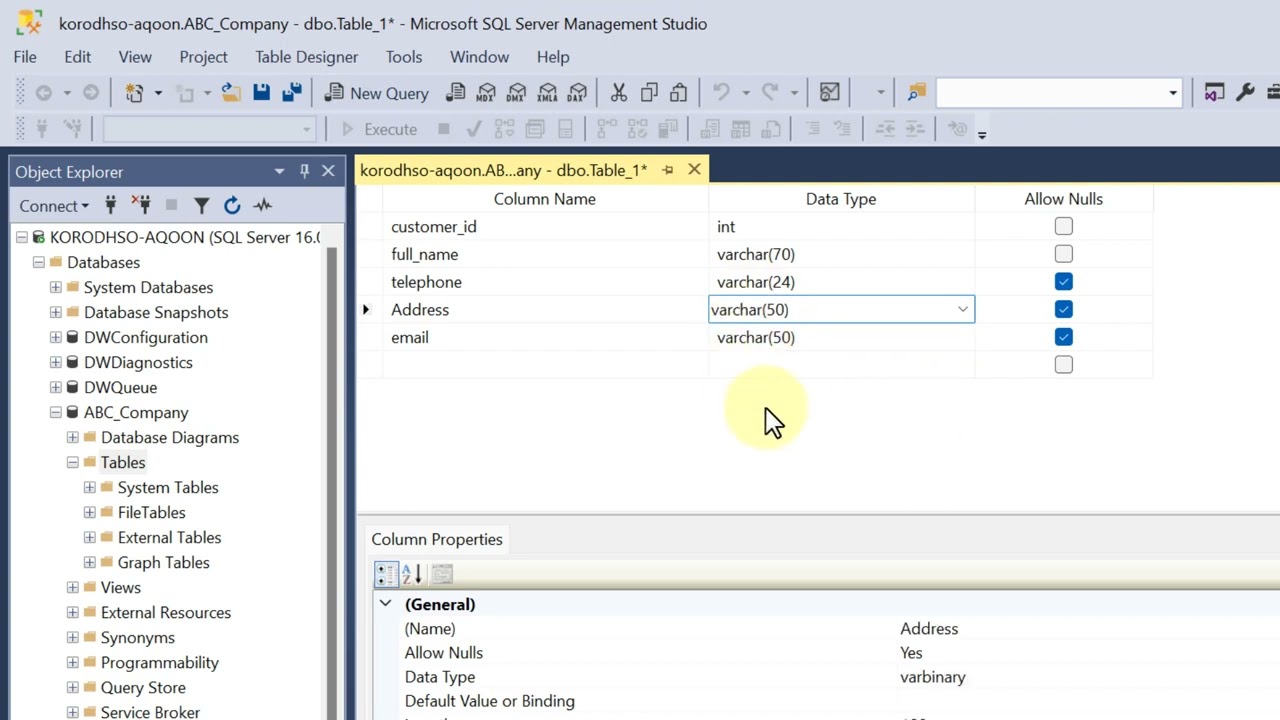The image size is (1280, 720).
Task: Open the Edit menu
Action: click(77, 57)
